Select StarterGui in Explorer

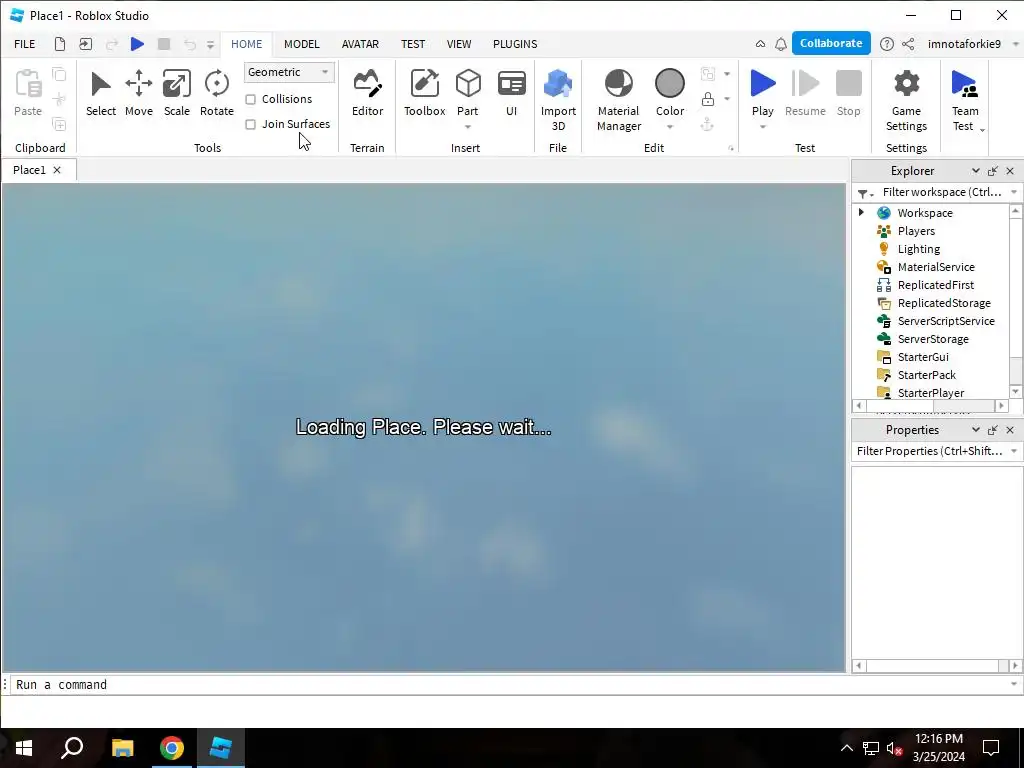point(922,357)
